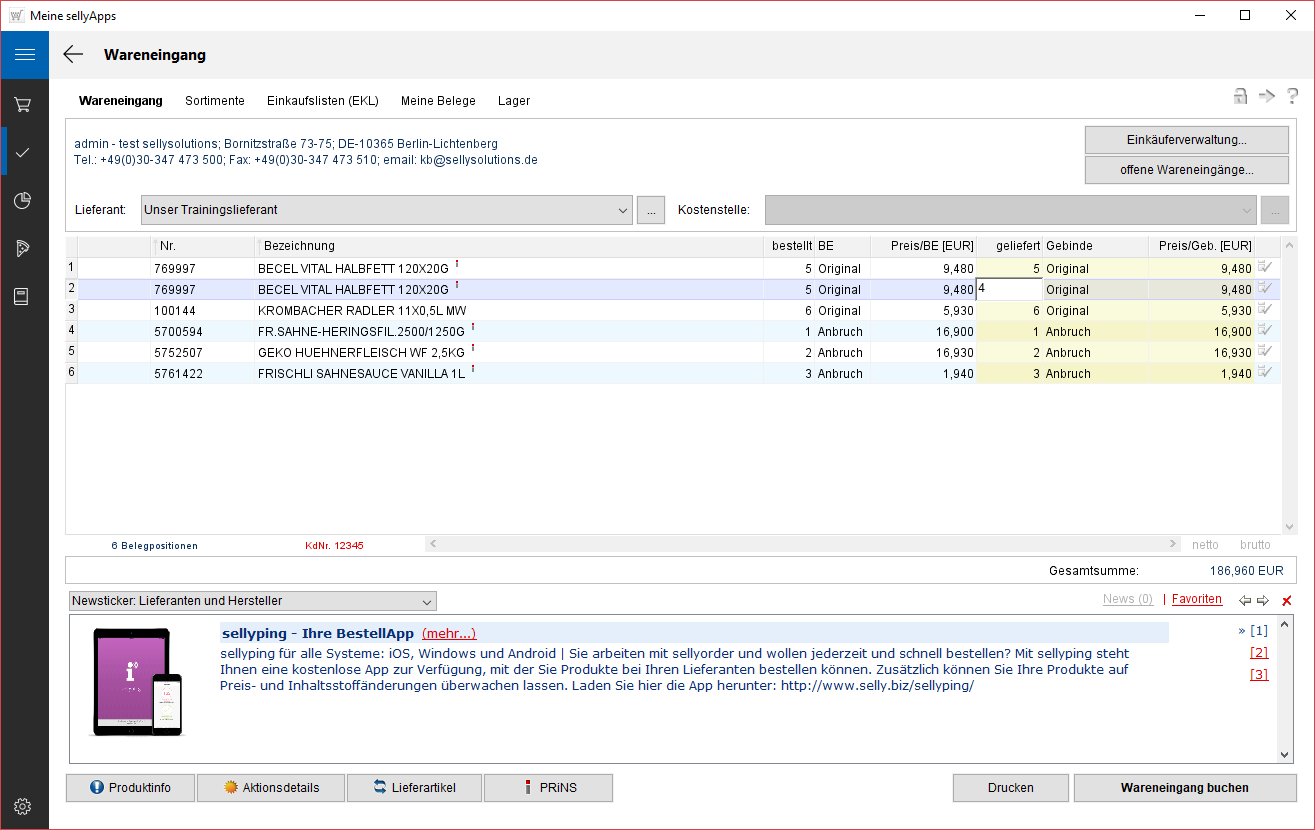Image resolution: width=1315 pixels, height=830 pixels.
Task: Open settings gear at sidebar bottom
Action: pos(24,806)
